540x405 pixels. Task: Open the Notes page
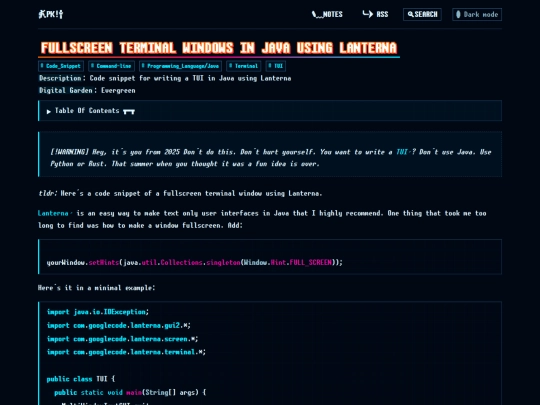[x=327, y=14]
